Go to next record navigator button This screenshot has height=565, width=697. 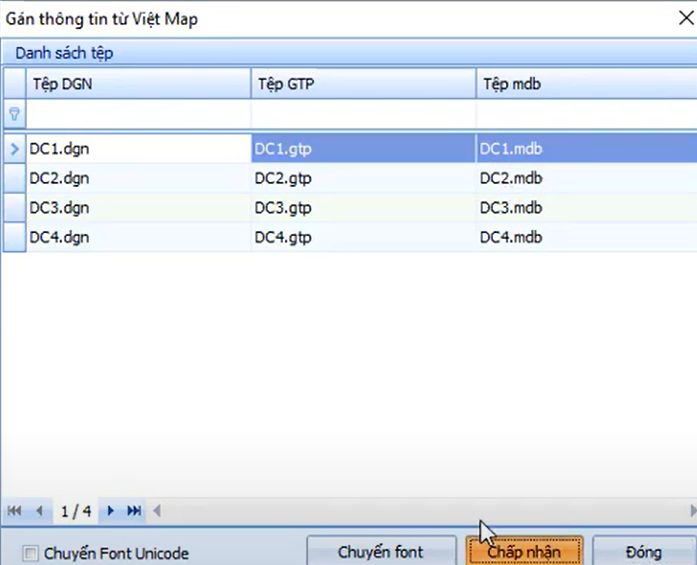110,511
